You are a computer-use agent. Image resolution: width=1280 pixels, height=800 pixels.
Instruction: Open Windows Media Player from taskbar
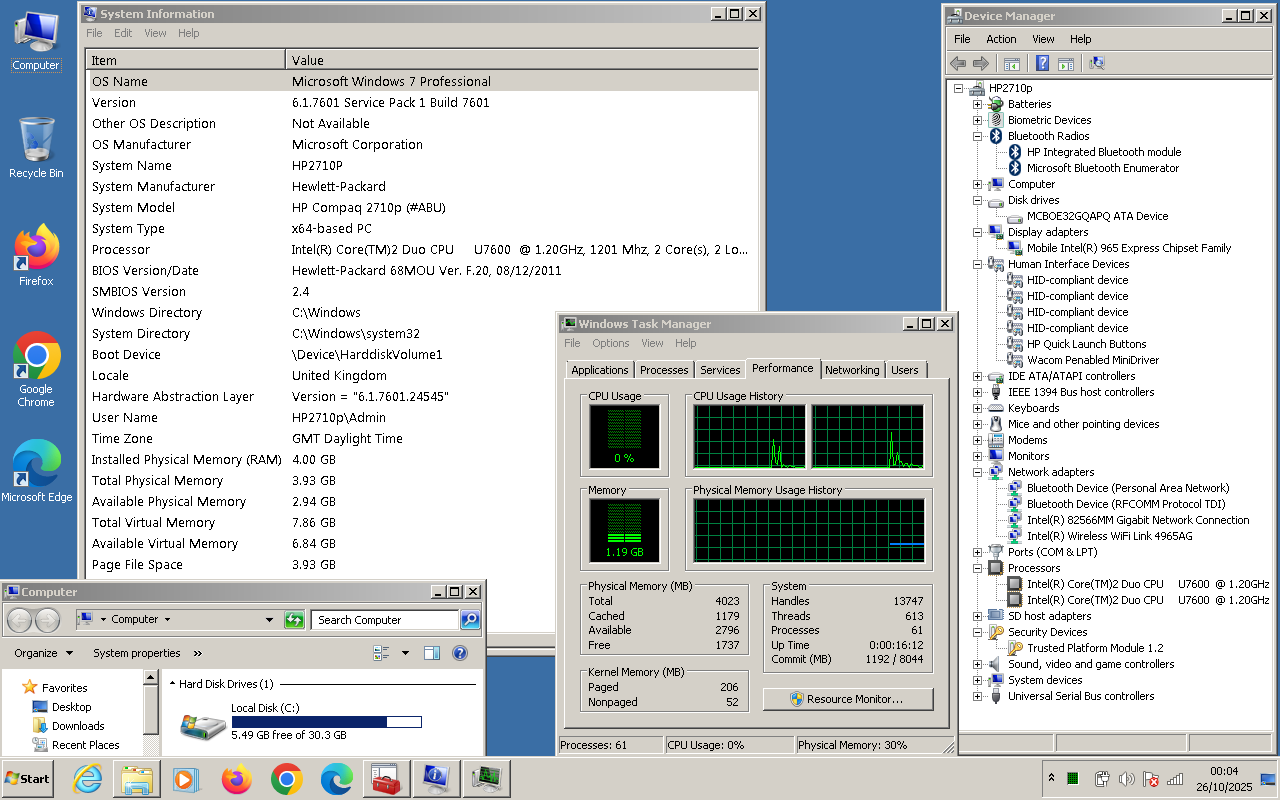(x=186, y=778)
